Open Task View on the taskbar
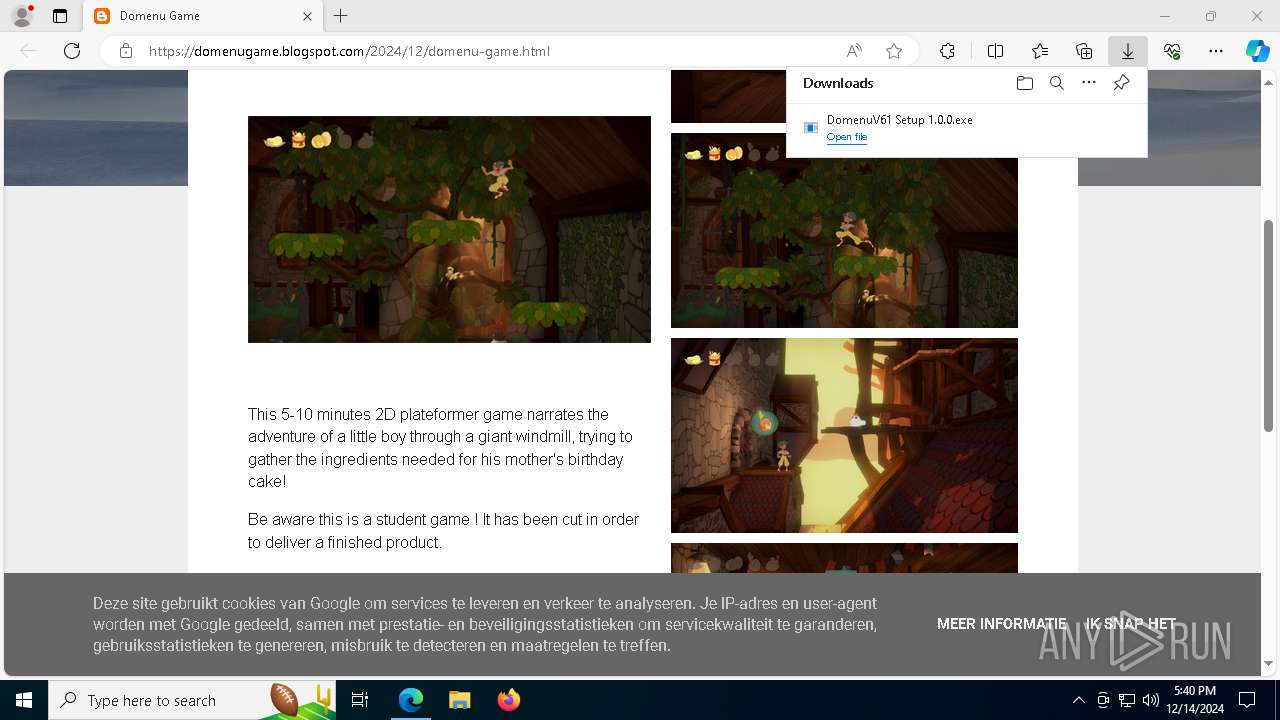 (360, 700)
